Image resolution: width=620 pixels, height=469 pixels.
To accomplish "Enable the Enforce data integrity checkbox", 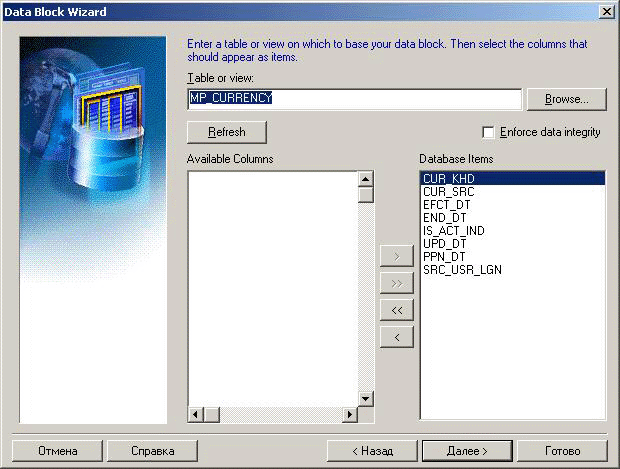I will [489, 132].
